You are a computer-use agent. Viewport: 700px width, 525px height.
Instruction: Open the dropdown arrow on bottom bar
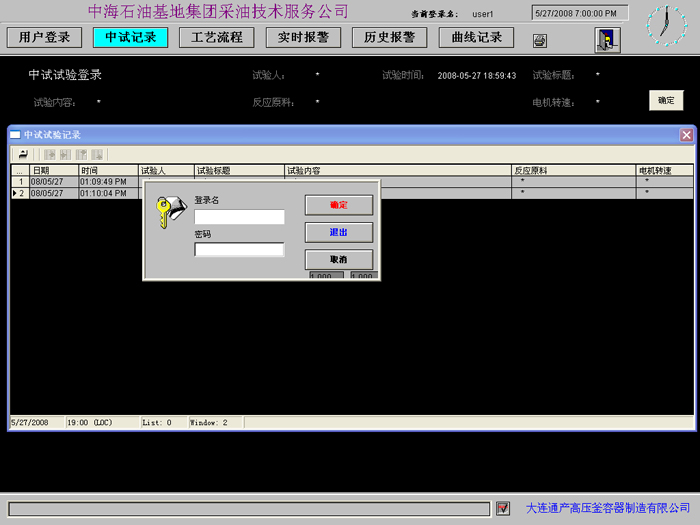tap(503, 509)
